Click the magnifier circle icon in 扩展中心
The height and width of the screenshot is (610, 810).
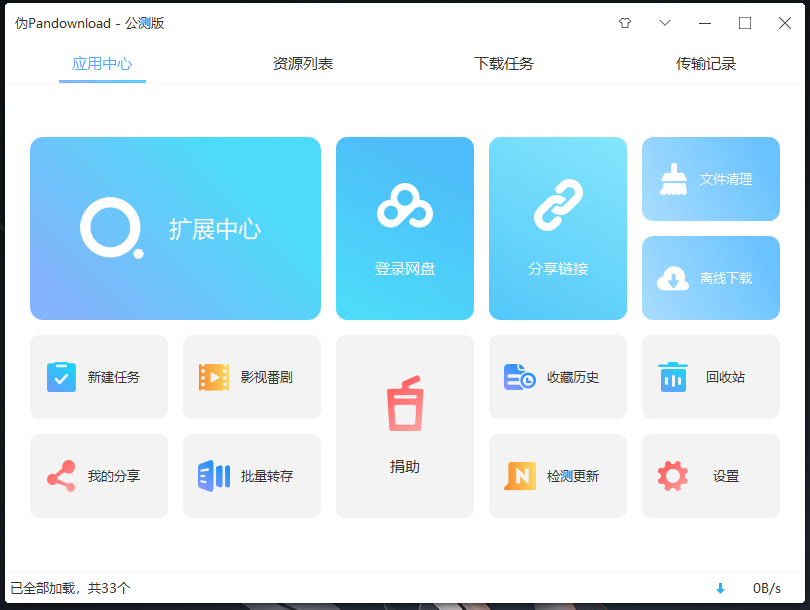[112, 228]
